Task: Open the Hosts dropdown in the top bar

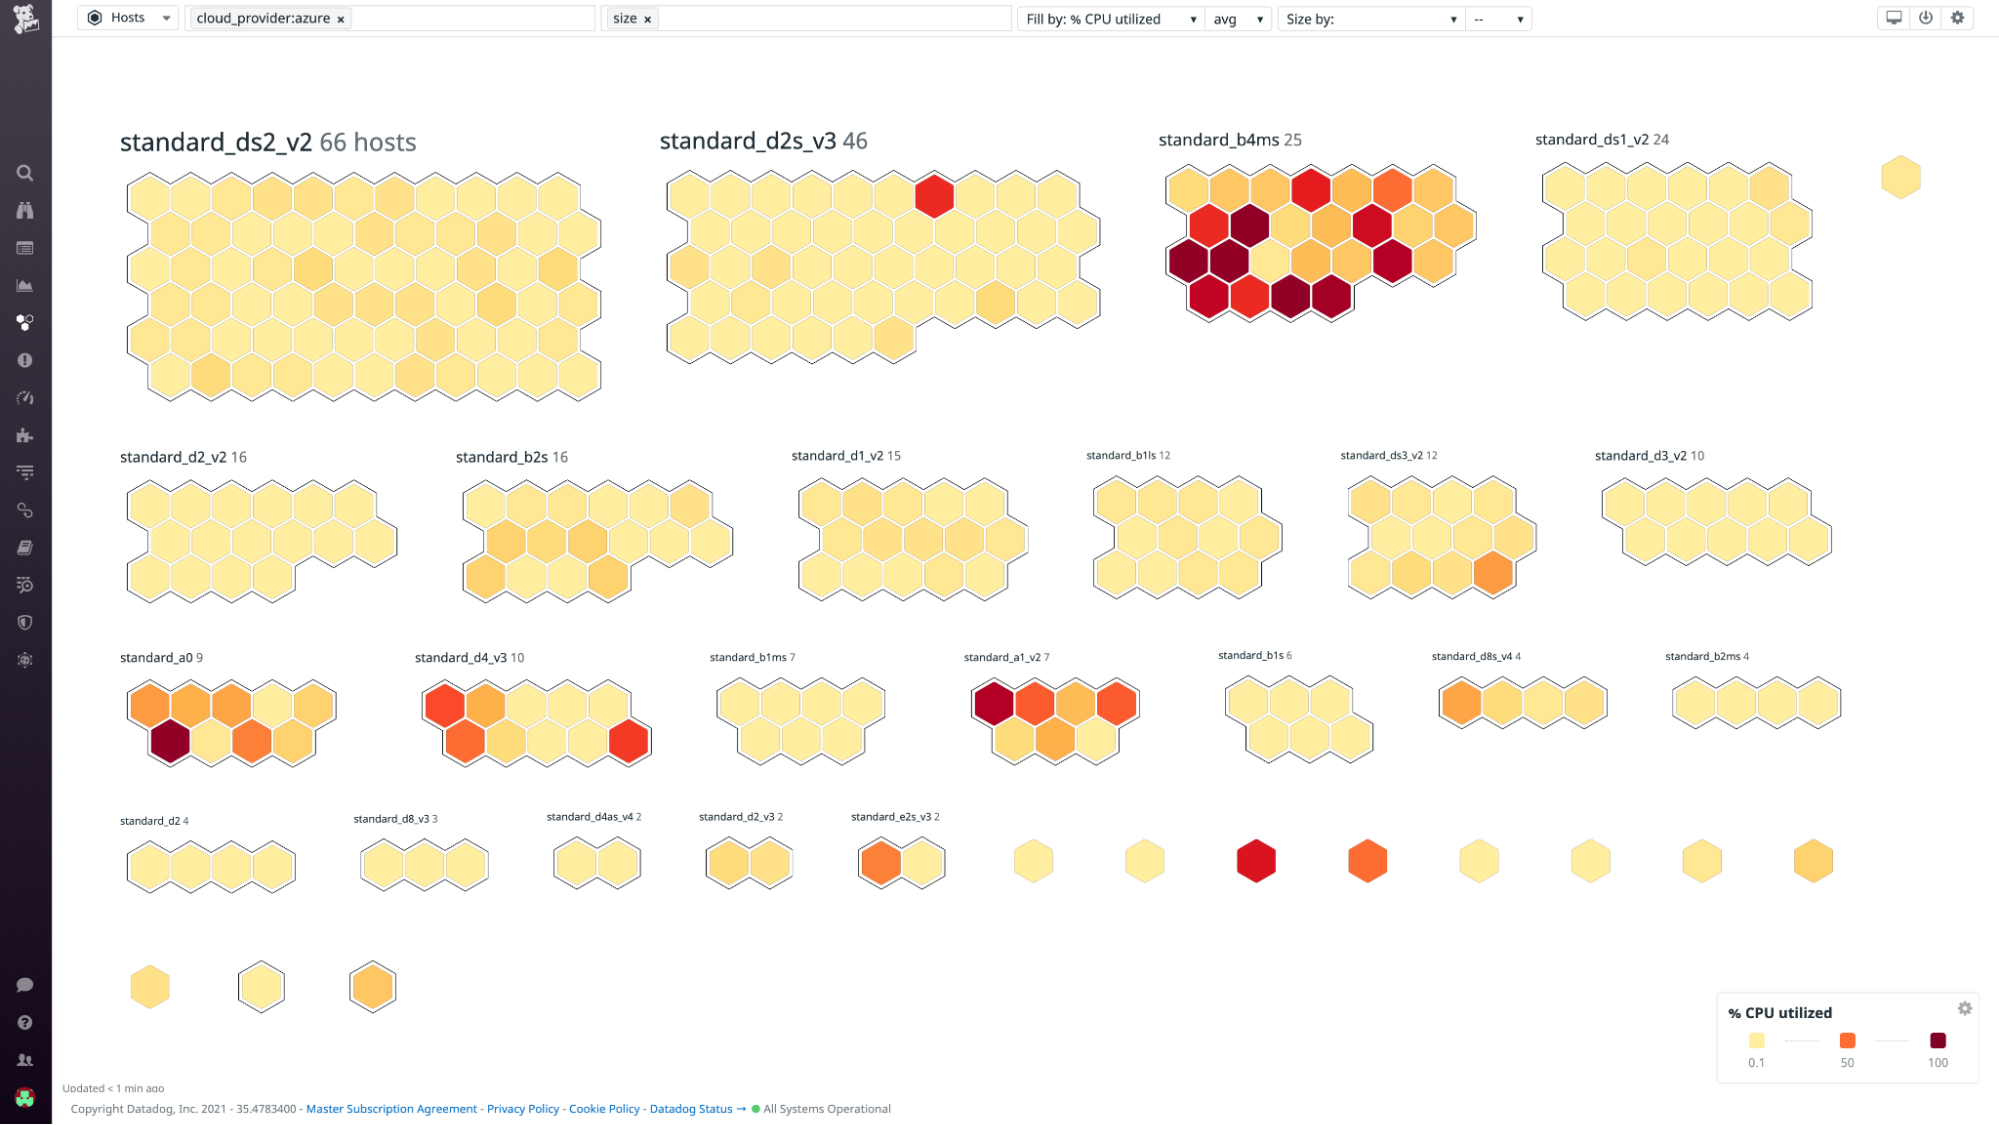Action: (x=127, y=17)
